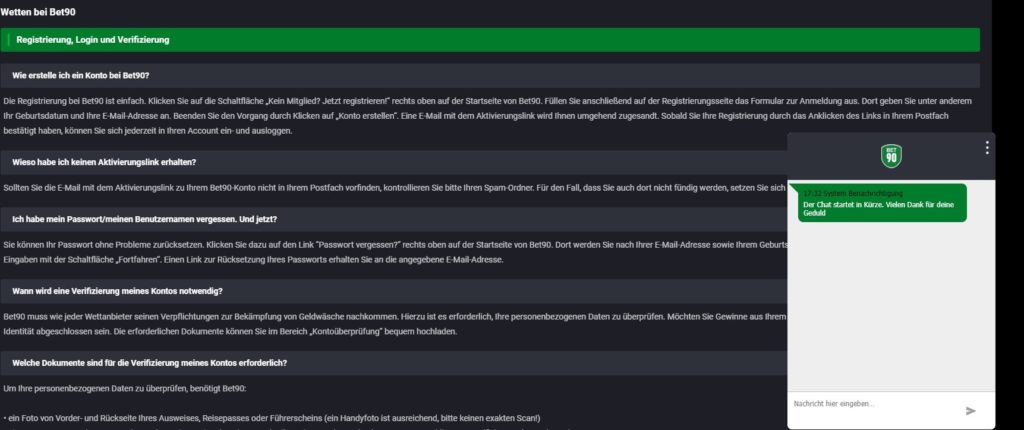Expand 'Wie erstelle ich ein Konto bei Bet90?'
This screenshot has height=430, width=1024.
(x=490, y=76)
